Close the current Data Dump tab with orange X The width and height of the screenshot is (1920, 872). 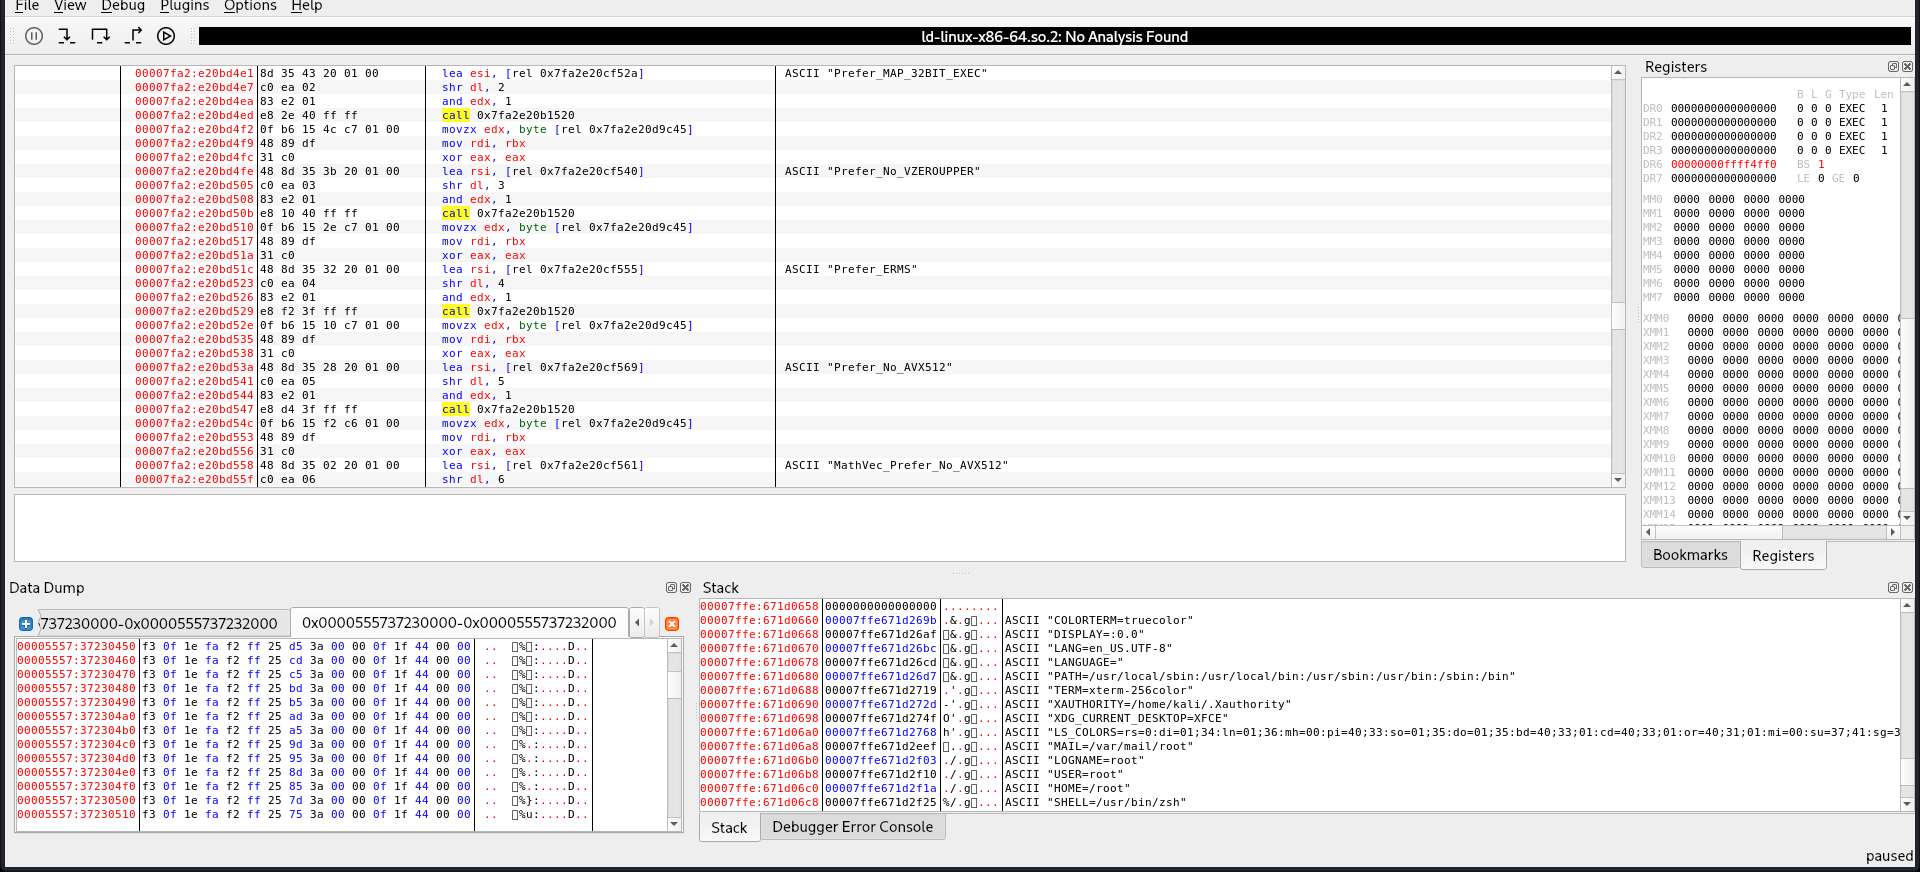pos(672,623)
